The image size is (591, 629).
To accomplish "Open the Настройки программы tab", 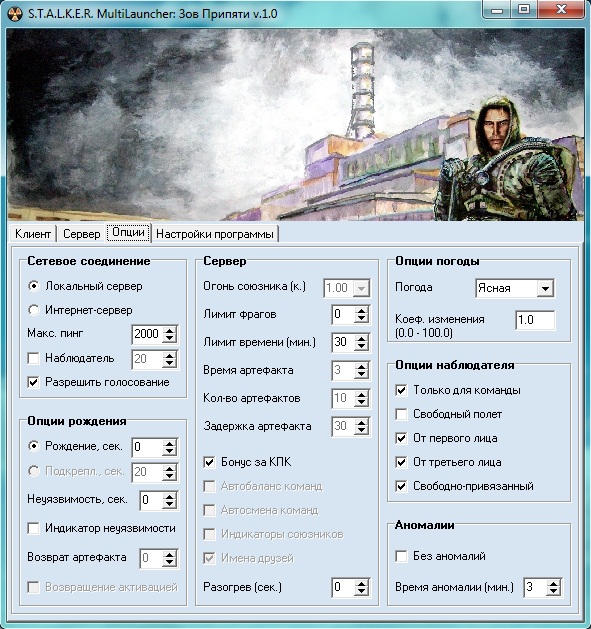I will 215,233.
